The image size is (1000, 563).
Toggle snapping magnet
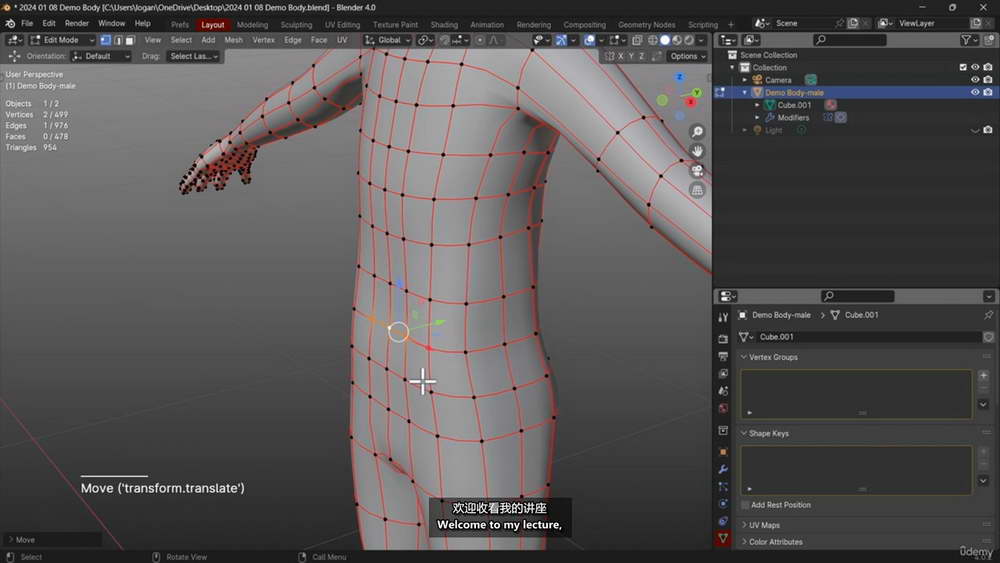click(x=445, y=40)
